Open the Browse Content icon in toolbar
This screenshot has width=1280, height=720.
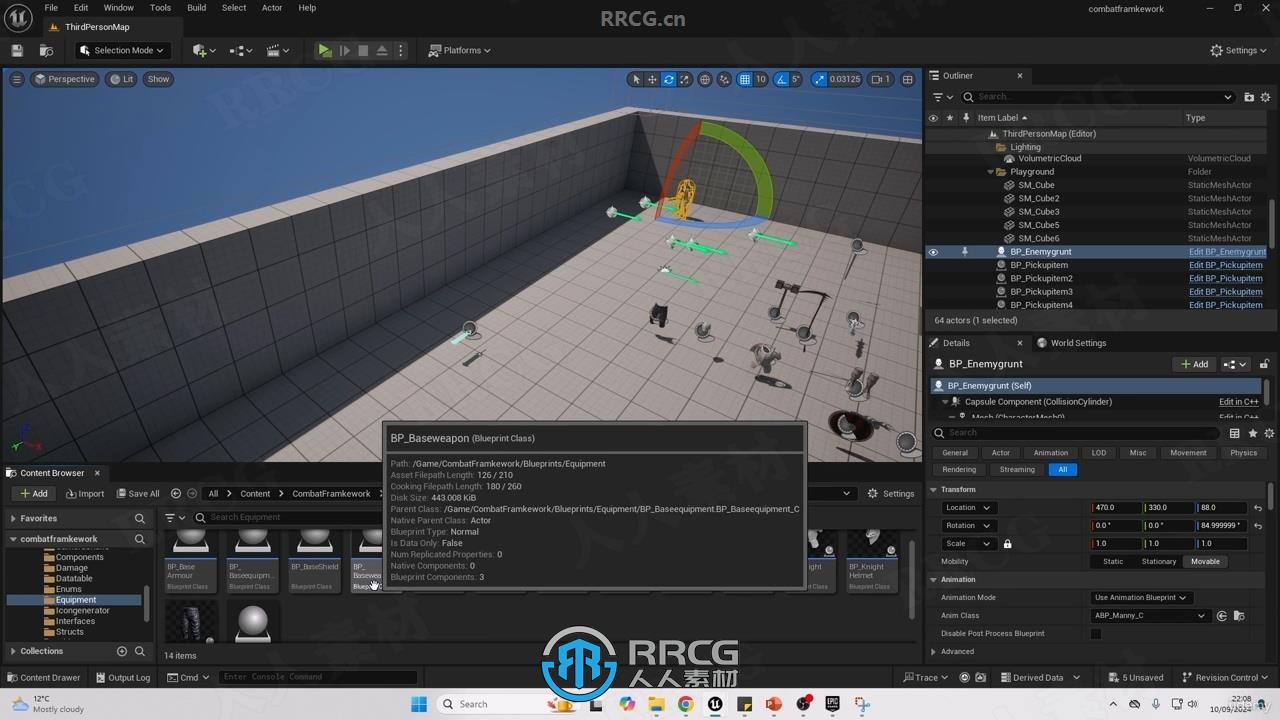(46, 50)
